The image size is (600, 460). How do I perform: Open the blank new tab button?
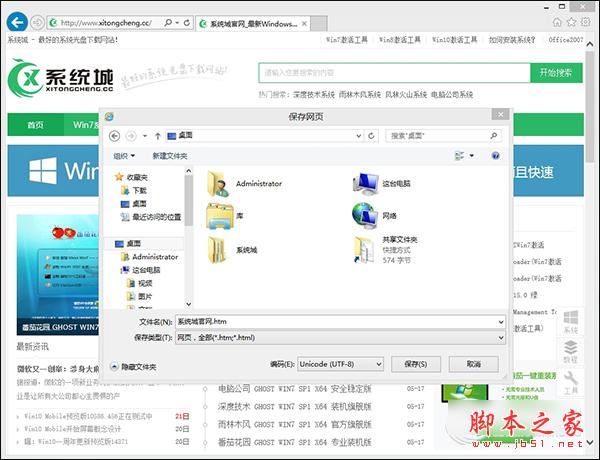[x=319, y=24]
